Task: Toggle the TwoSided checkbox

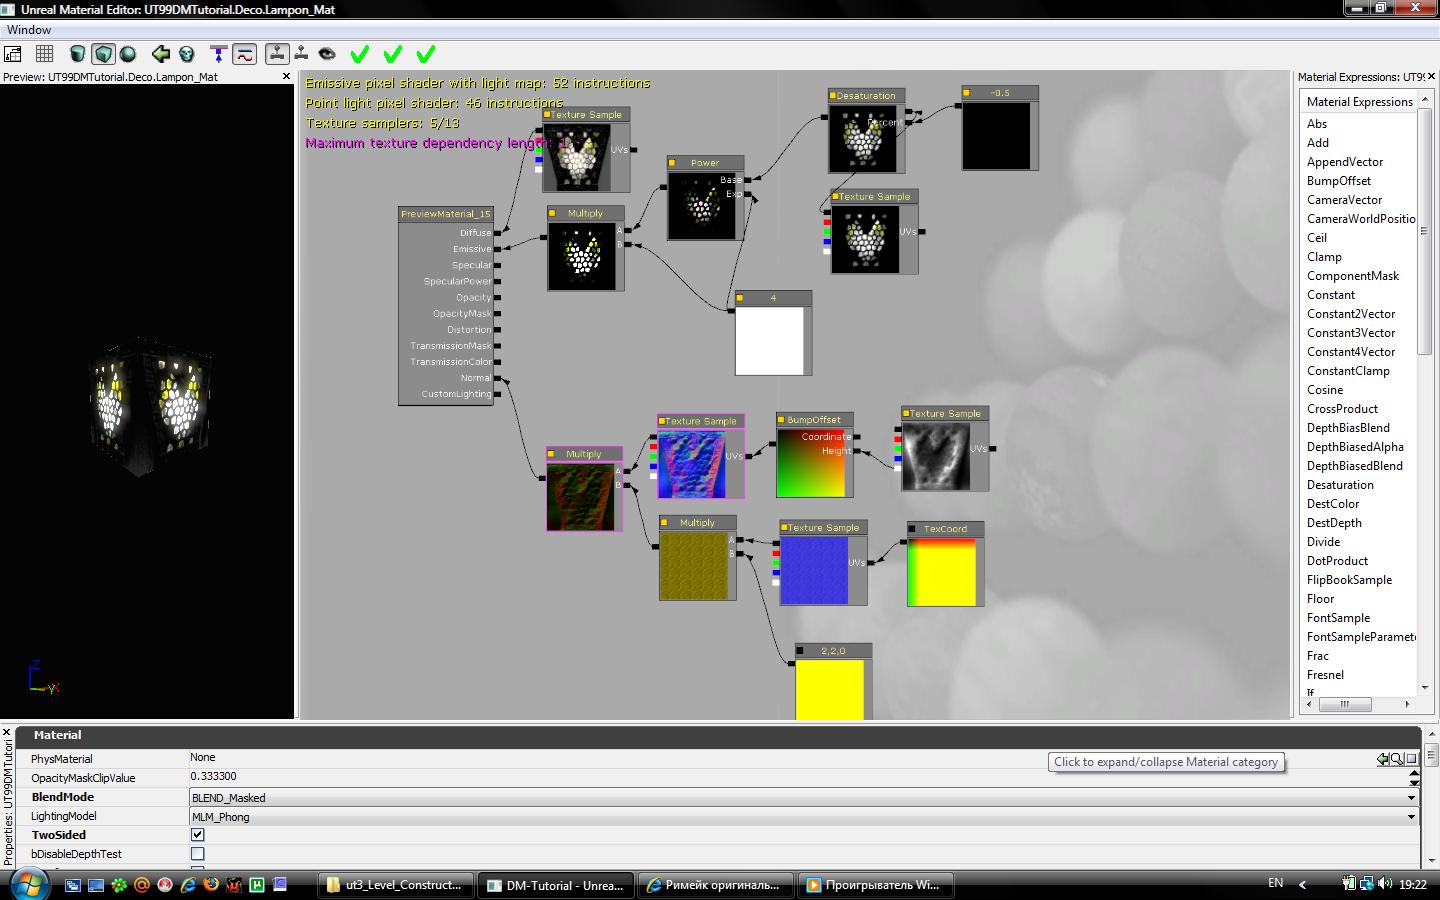Action: 197,835
